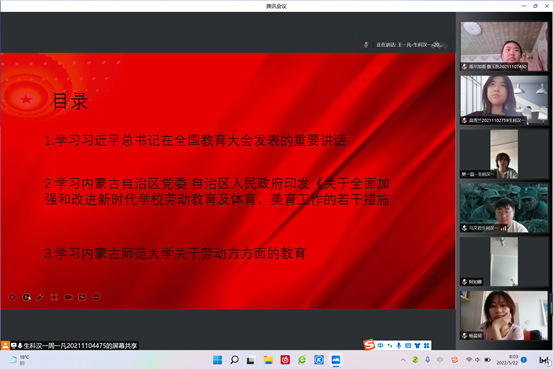This screenshot has height=369, width=553.
Task: Toggle Chinese/English mode in Sogou bar
Action: tap(380, 345)
